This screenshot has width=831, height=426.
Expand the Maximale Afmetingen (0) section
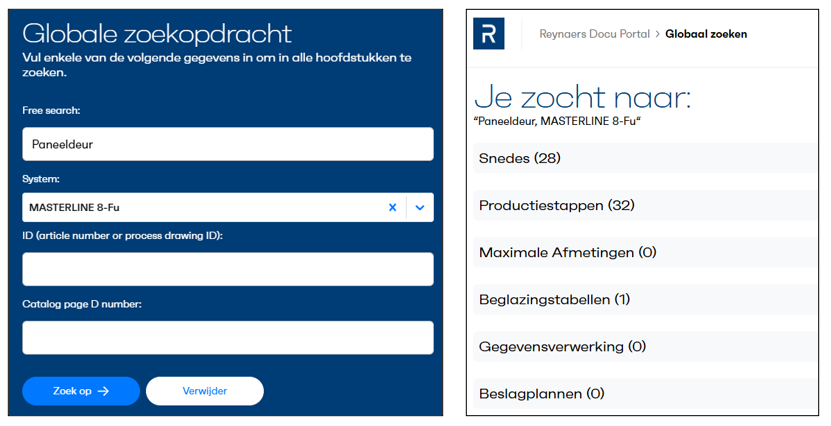click(645, 252)
